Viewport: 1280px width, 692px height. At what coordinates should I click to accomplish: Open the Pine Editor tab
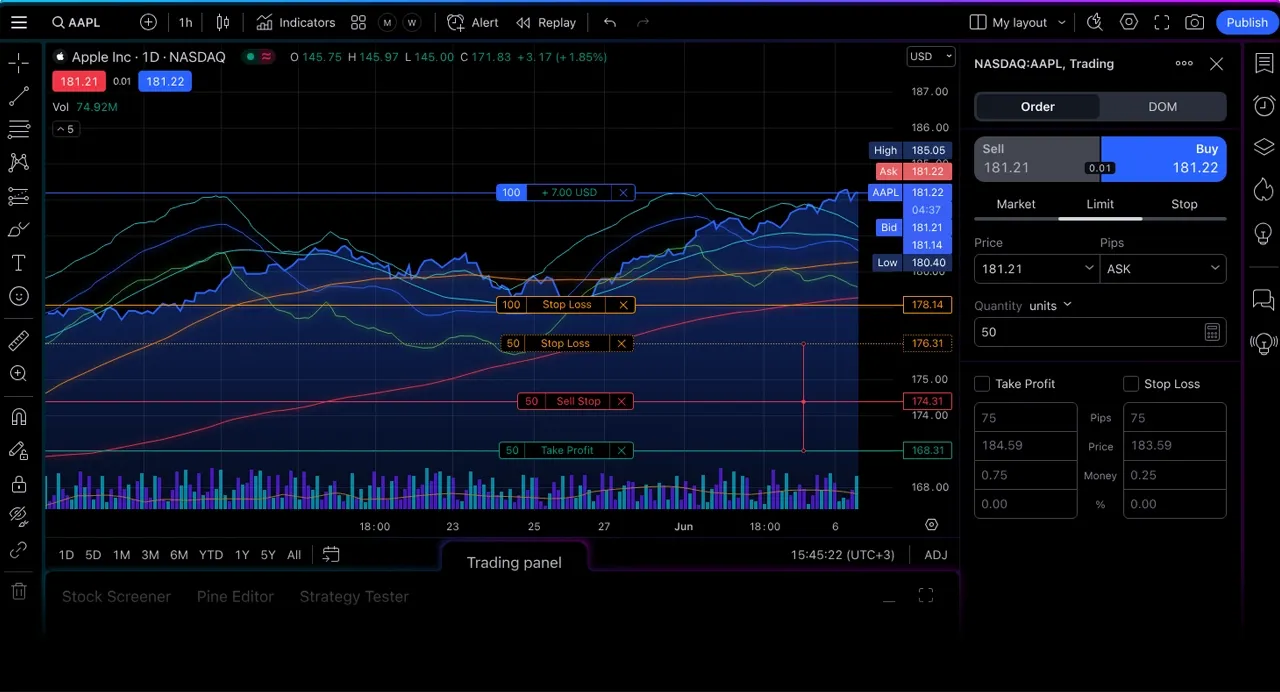pyautogui.click(x=235, y=596)
